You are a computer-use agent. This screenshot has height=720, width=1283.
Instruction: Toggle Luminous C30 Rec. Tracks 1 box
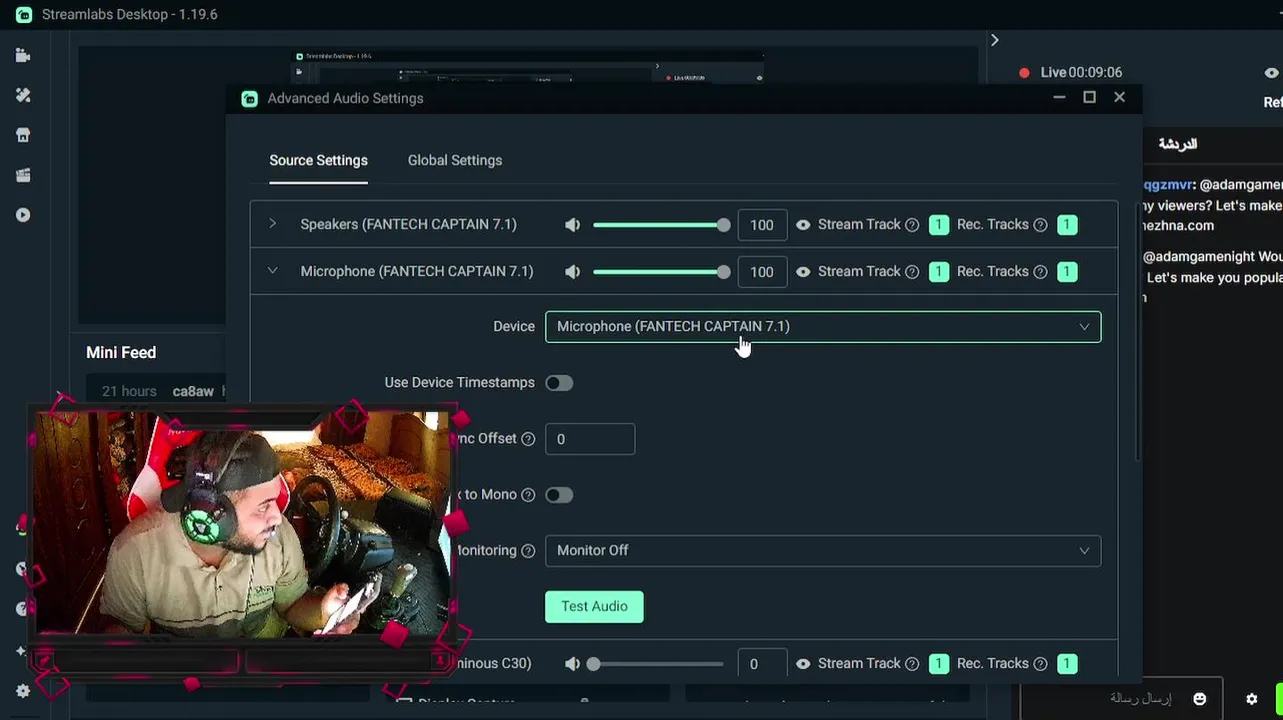pos(1067,664)
